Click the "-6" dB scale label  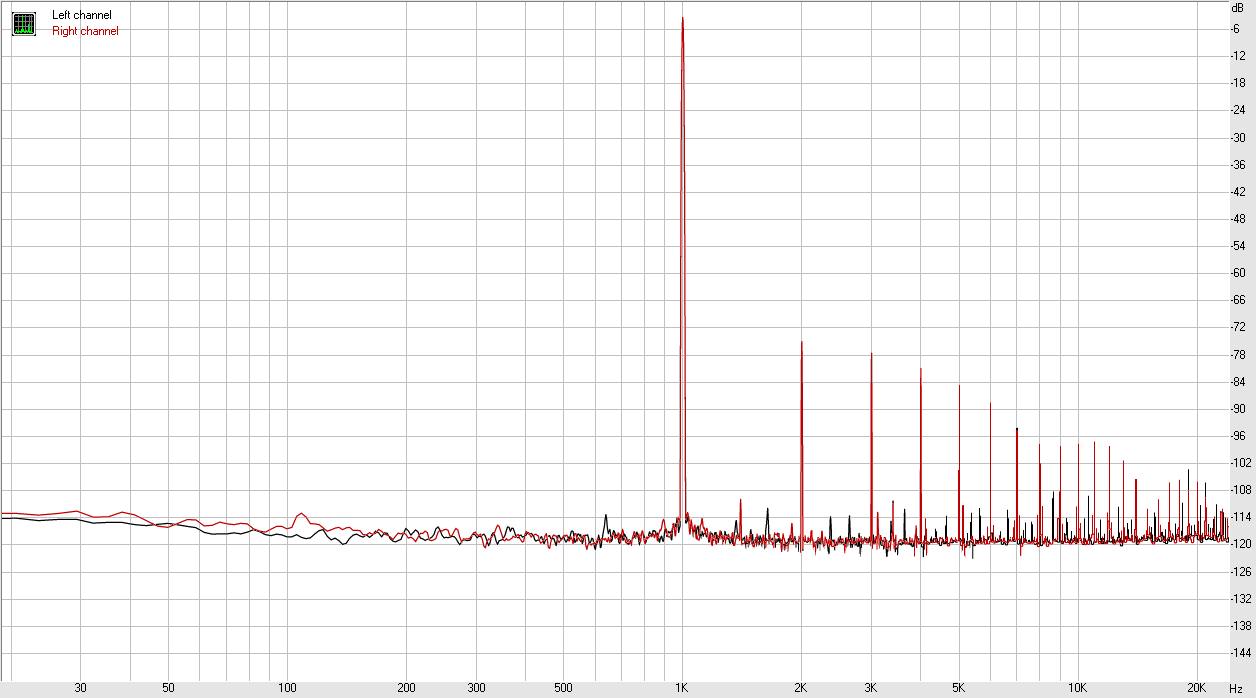click(1236, 29)
